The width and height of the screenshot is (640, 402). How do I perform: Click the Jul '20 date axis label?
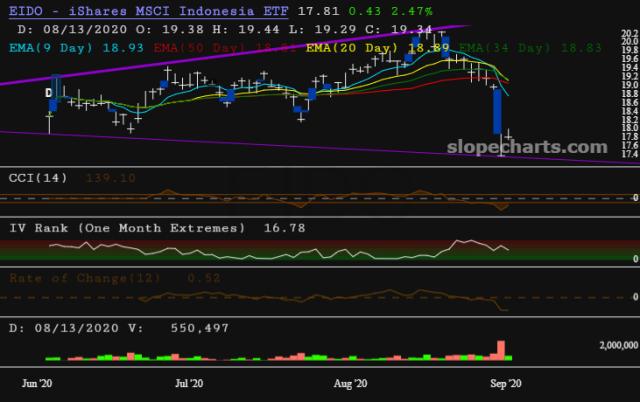click(190, 383)
